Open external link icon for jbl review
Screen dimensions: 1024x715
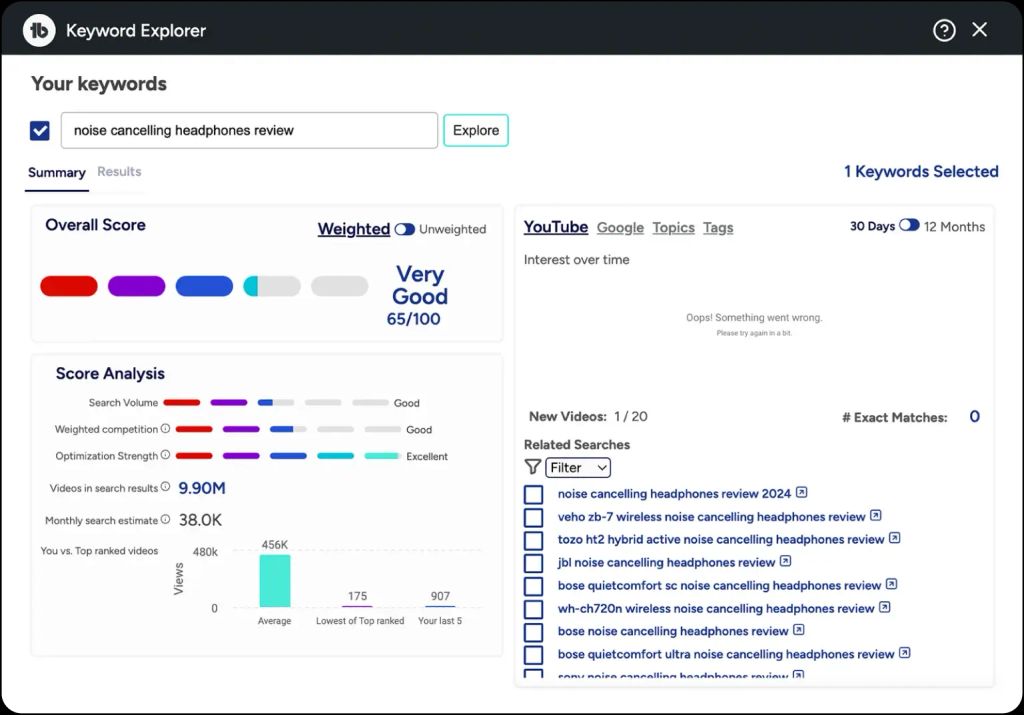click(x=786, y=562)
